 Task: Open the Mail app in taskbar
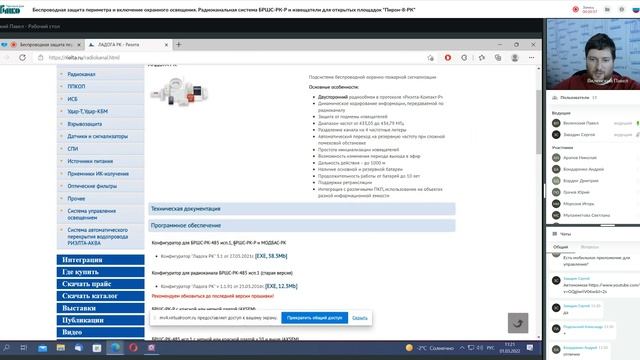point(42,348)
